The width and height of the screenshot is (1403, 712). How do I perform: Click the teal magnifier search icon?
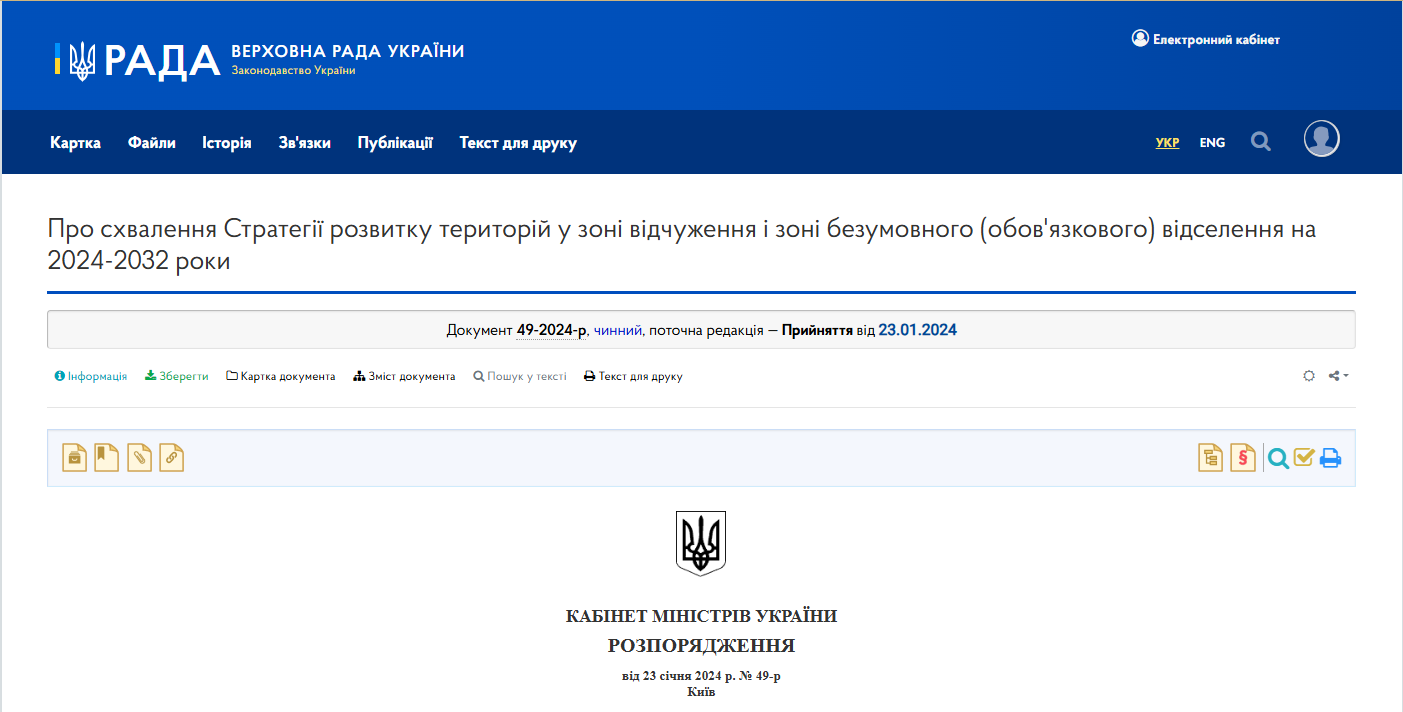(1278, 458)
